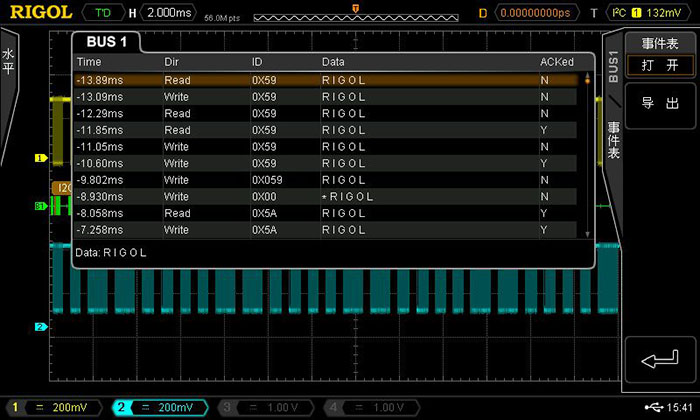Click the USB connection status icon
700x420 pixels.
coord(653,407)
